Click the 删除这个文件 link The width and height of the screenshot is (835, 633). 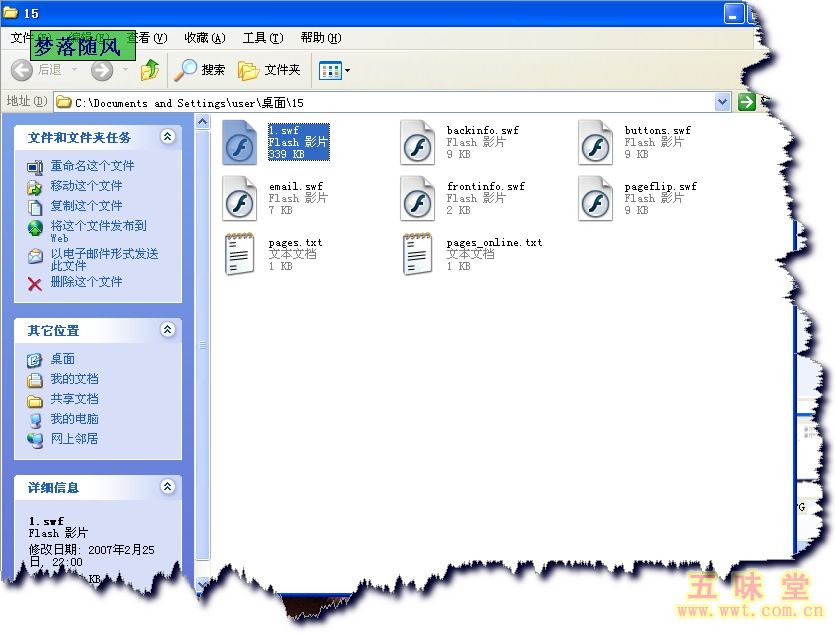(86, 282)
